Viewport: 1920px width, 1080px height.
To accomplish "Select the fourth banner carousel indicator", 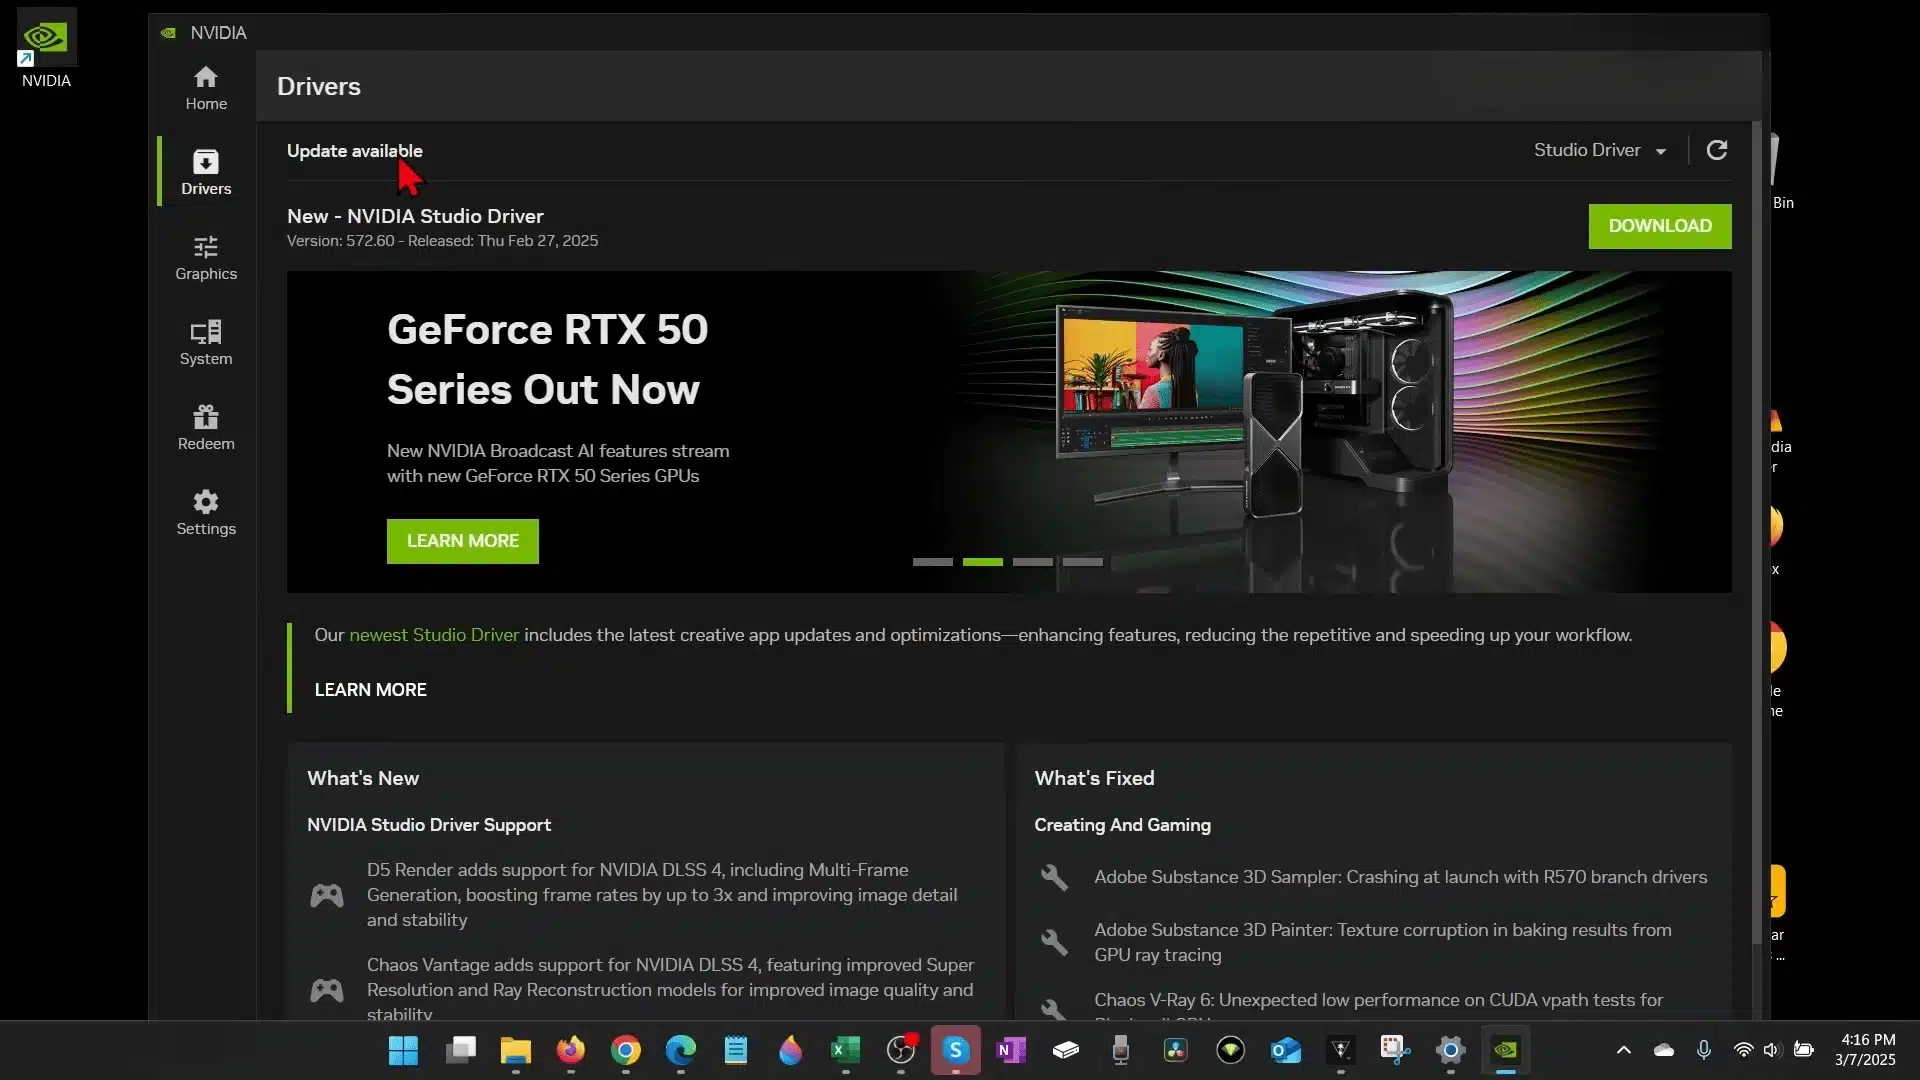I will click(1082, 562).
